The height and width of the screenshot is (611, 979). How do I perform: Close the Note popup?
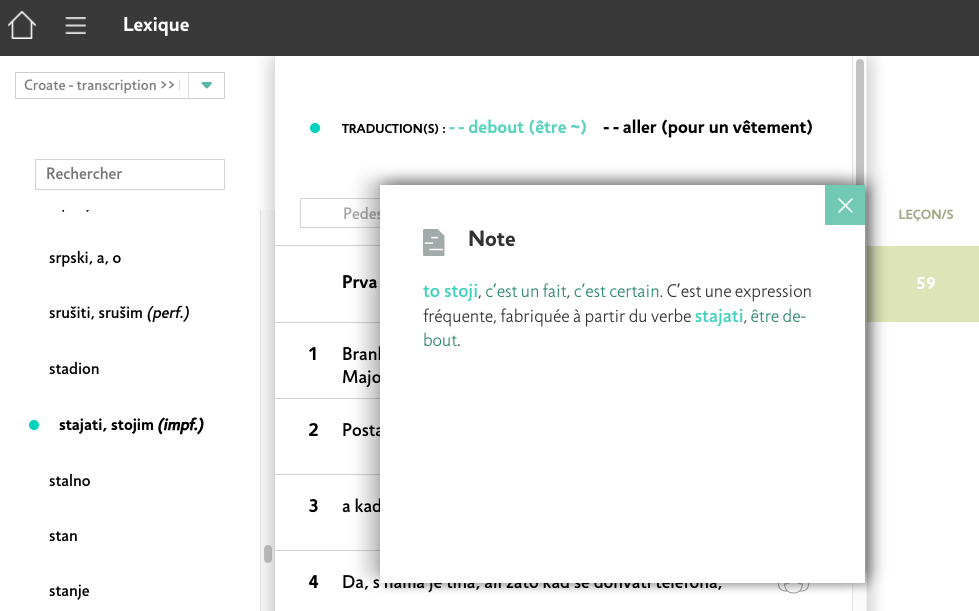tap(845, 205)
